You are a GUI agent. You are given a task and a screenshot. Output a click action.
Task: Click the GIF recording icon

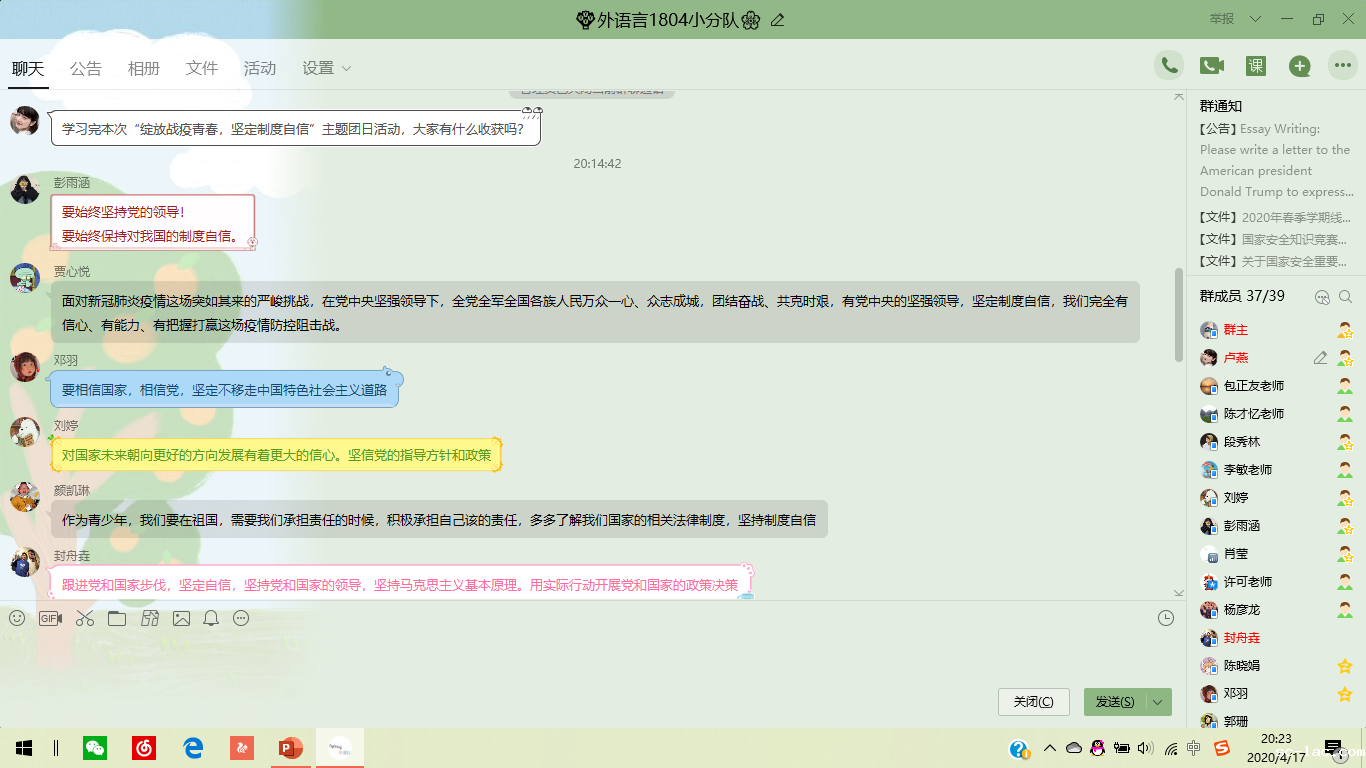pos(50,618)
